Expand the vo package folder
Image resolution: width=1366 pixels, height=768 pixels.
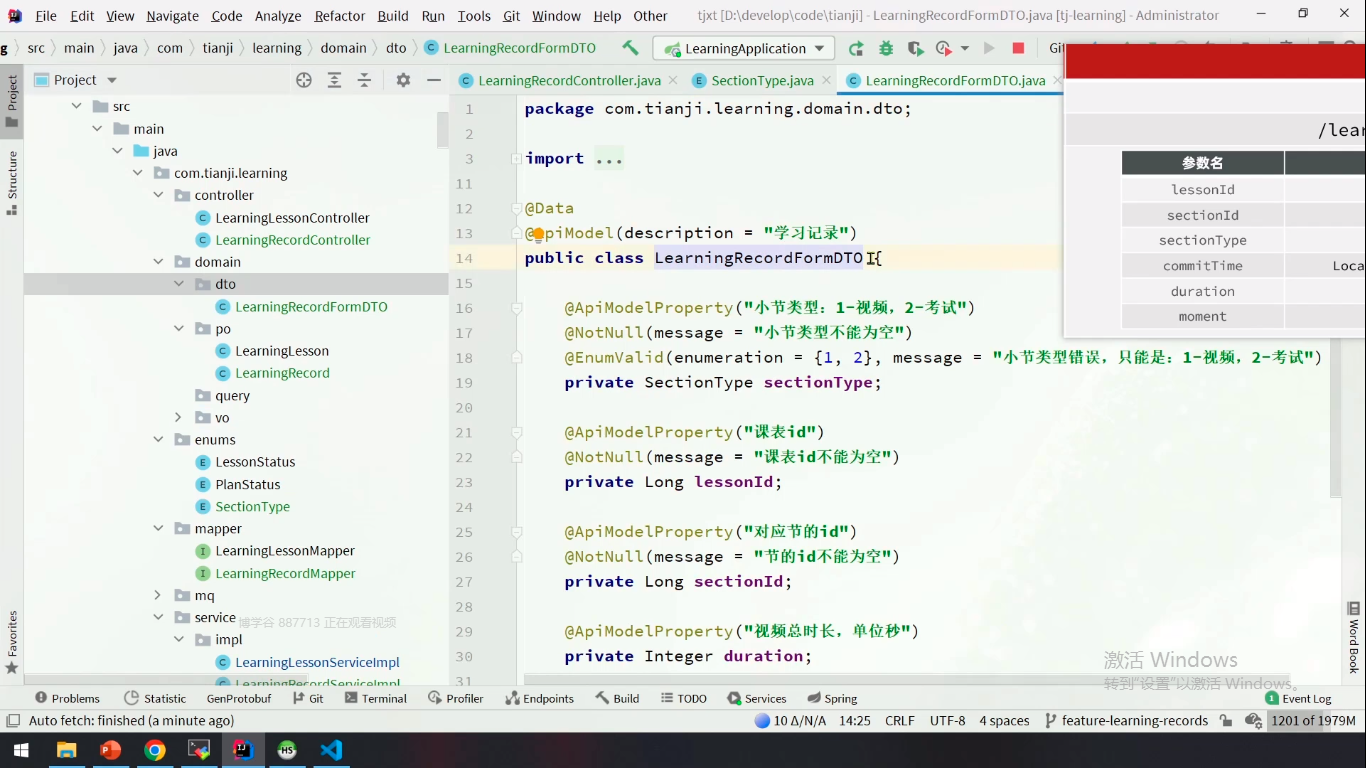(x=178, y=418)
